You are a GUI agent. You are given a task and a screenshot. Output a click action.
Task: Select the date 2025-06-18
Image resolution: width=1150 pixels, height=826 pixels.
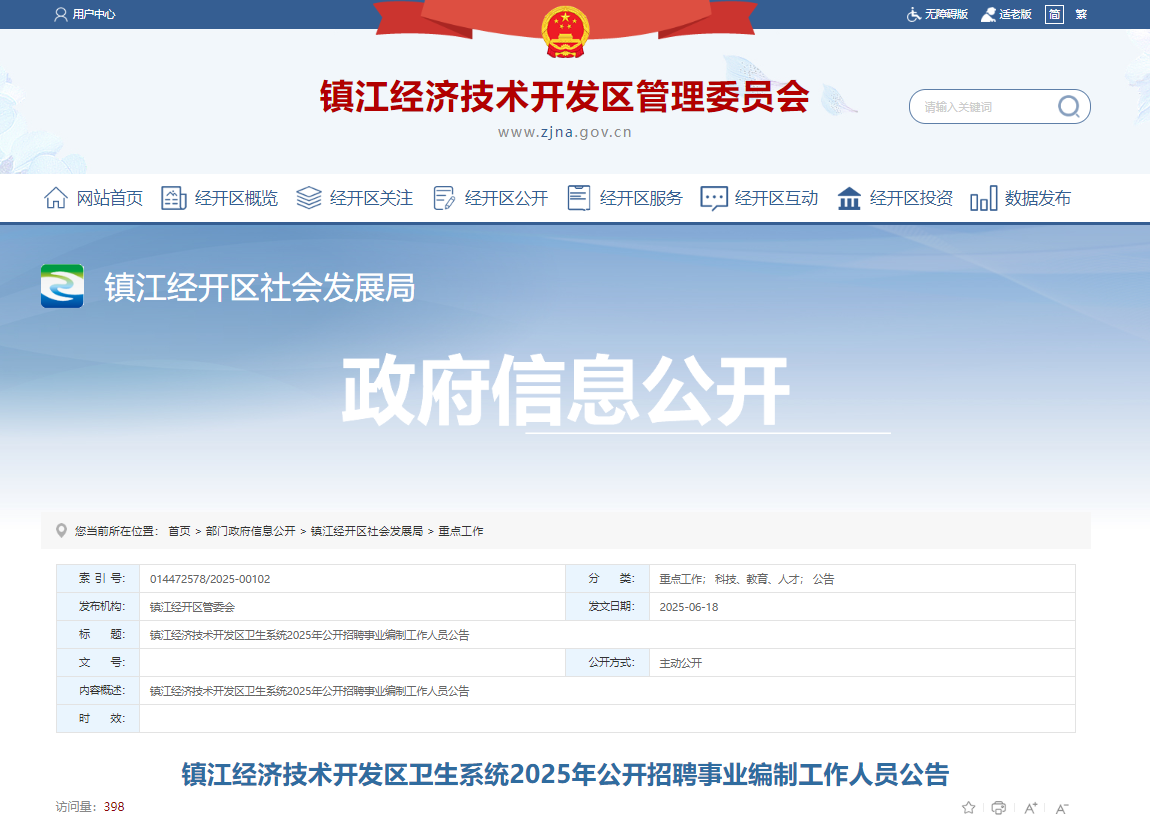point(689,607)
